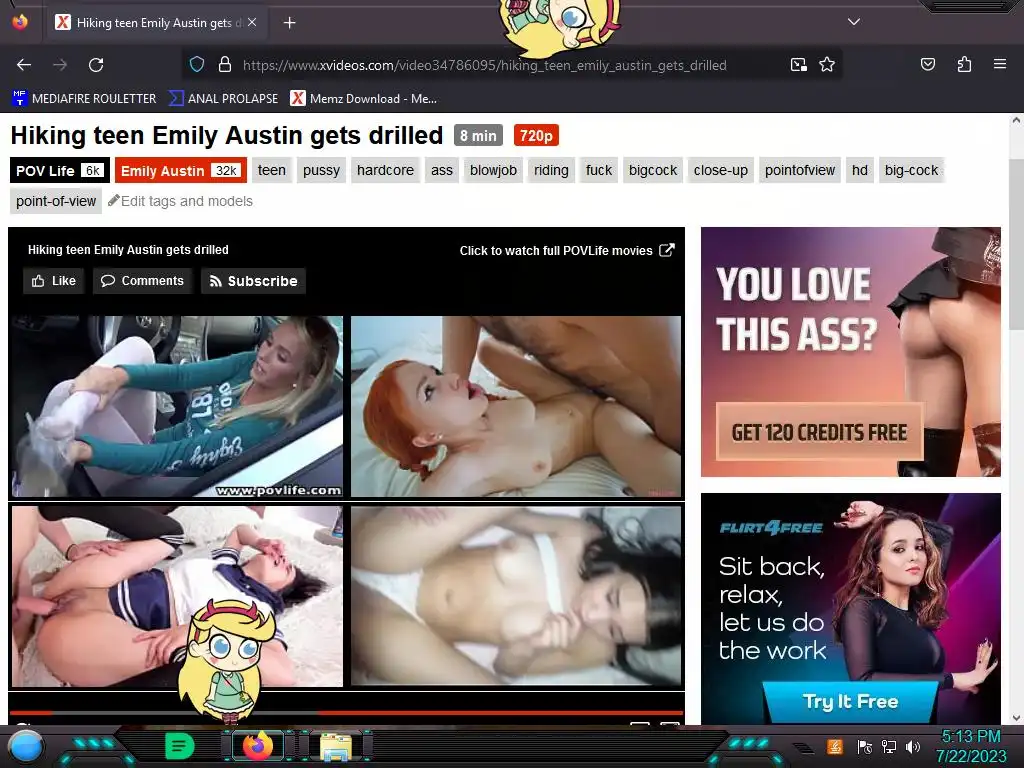
Task: Open the MEDIAFIRE ROULETTER bookmark
Action: coord(84,99)
